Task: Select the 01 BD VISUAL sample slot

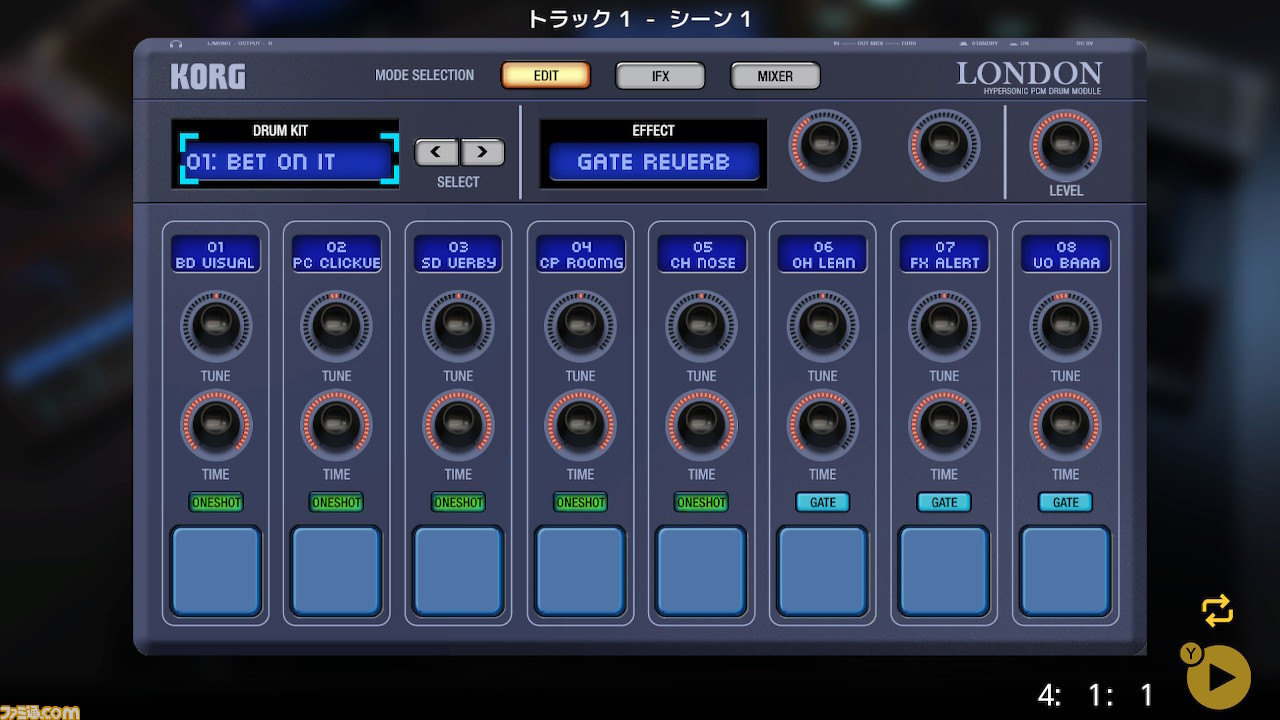Action: point(216,254)
